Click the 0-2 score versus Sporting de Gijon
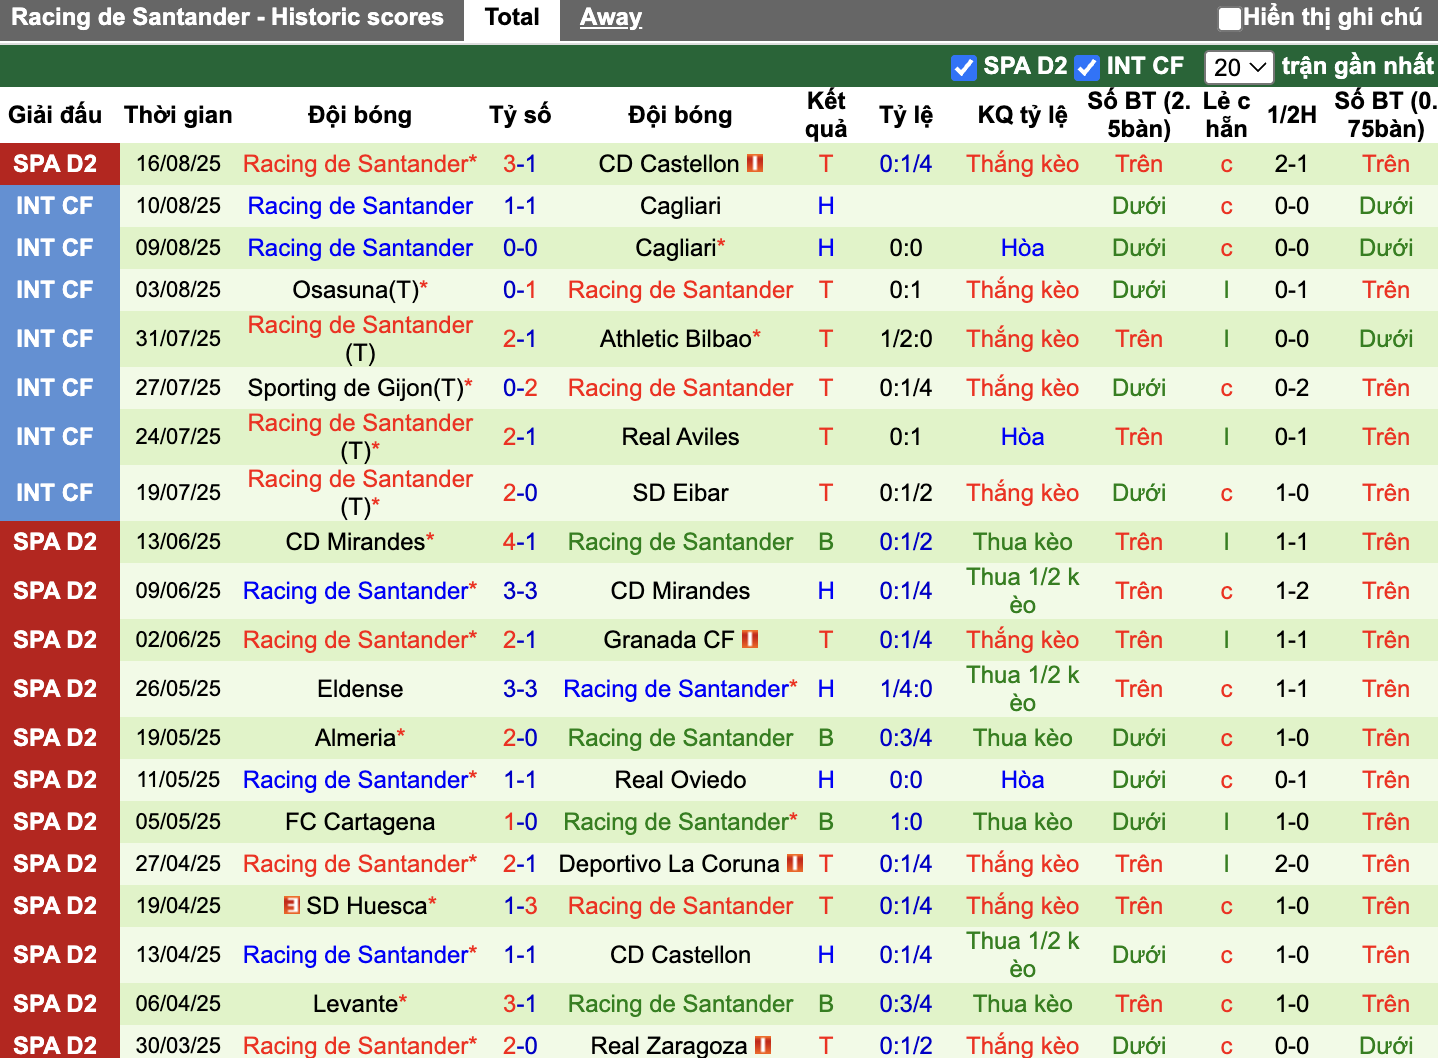Viewport: 1438px width, 1058px height. click(x=520, y=388)
